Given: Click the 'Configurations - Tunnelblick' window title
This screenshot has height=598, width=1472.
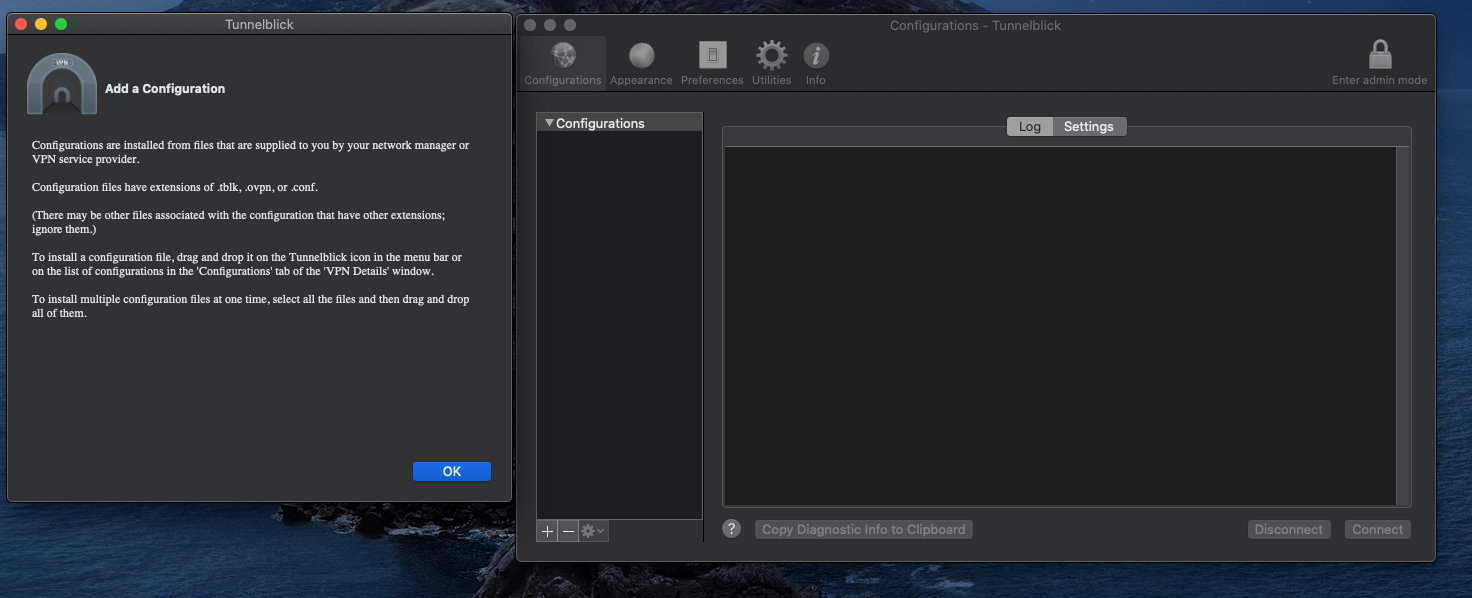Looking at the screenshot, I should pos(975,25).
